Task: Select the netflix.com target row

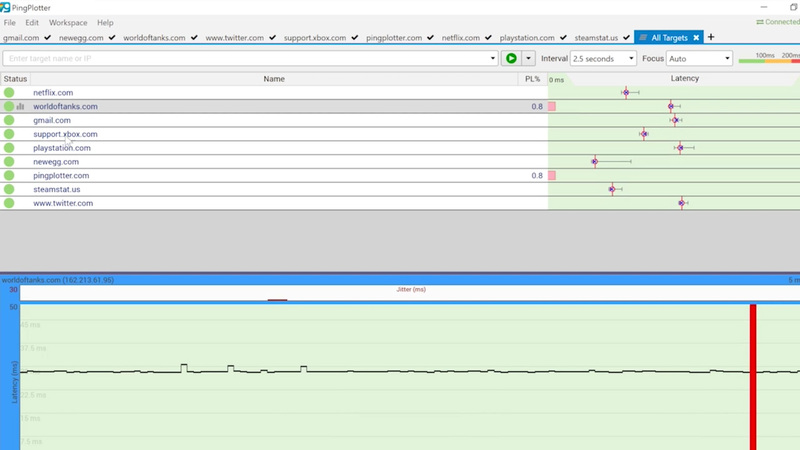Action: tap(400, 92)
